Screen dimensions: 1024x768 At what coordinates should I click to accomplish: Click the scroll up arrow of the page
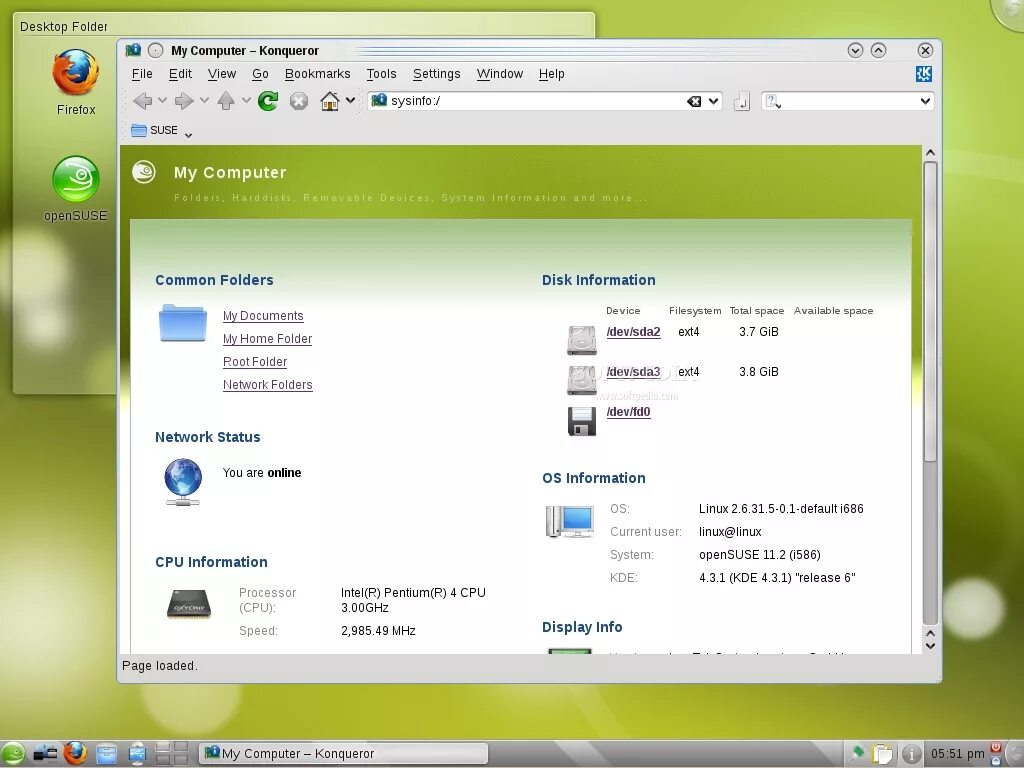(931, 153)
